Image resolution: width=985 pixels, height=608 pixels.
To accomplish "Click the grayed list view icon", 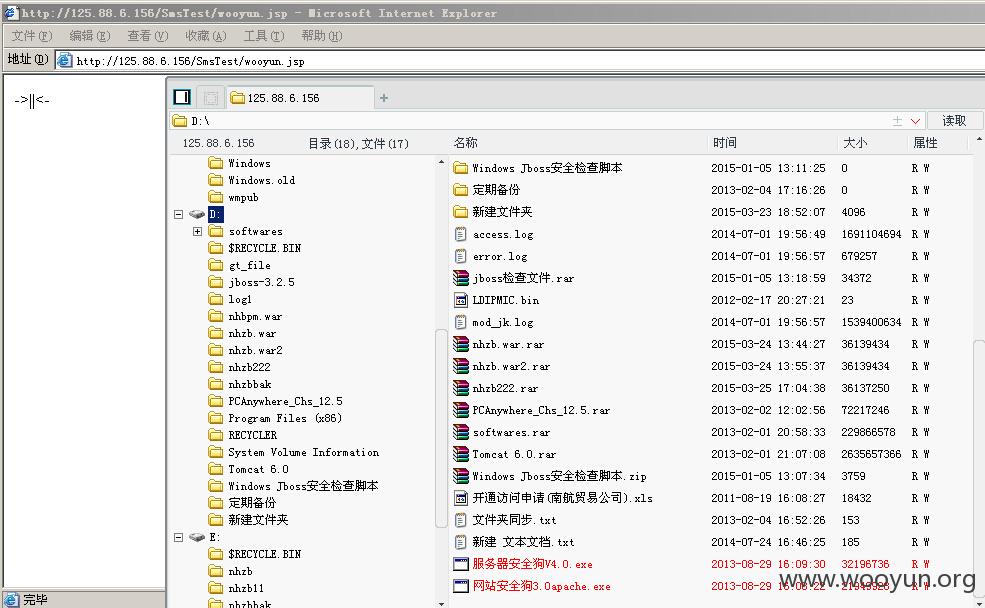I will tap(210, 97).
